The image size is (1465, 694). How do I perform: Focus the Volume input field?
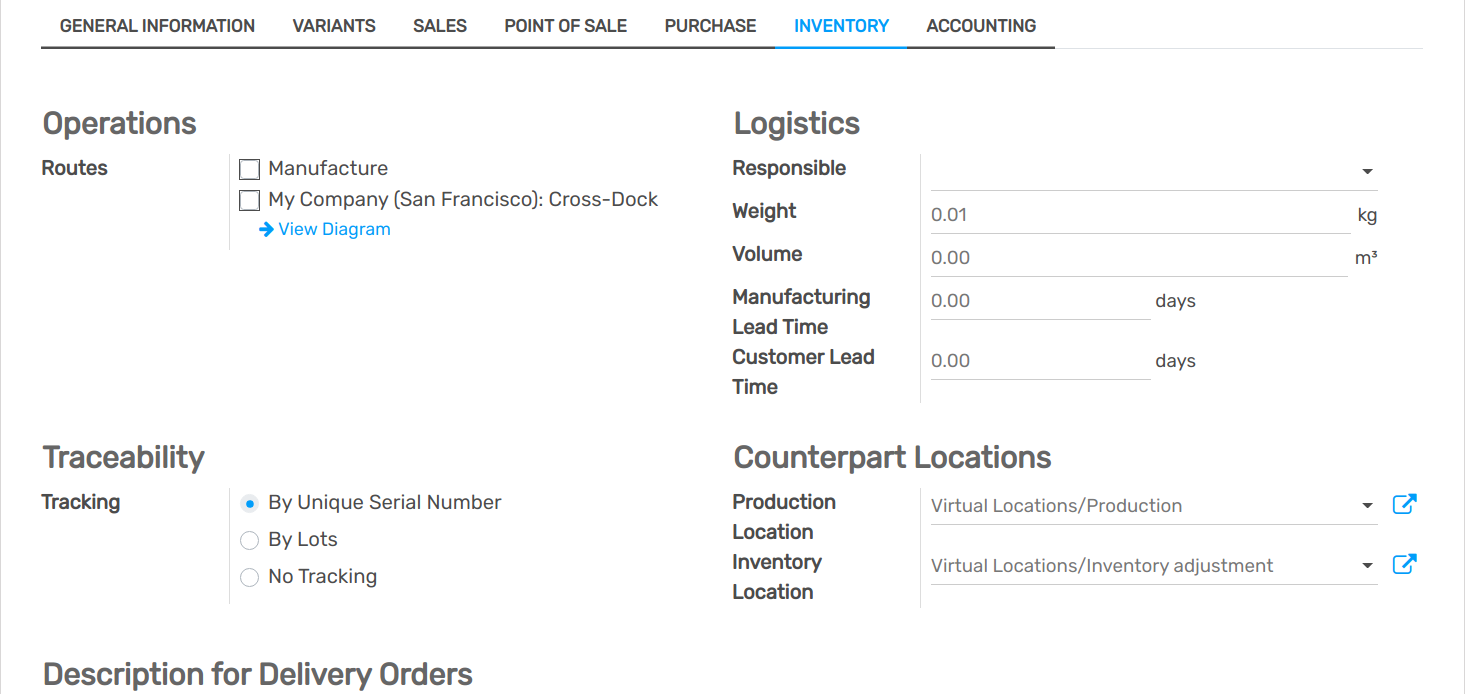click(1139, 258)
